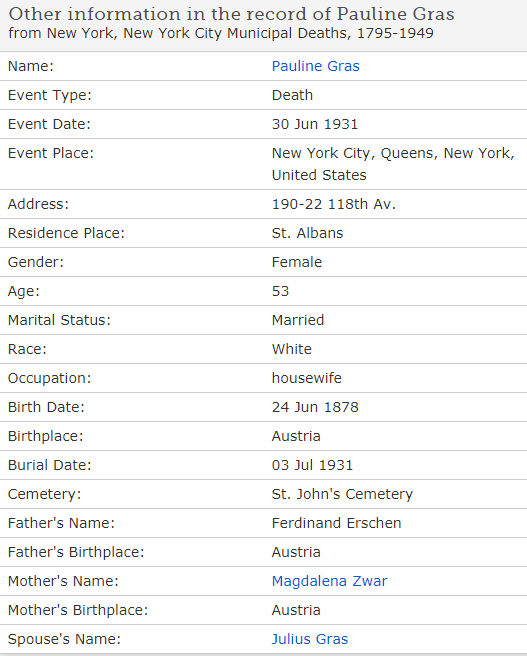527x656 pixels.
Task: Click the Occupation value housewife
Action: click(x=307, y=378)
